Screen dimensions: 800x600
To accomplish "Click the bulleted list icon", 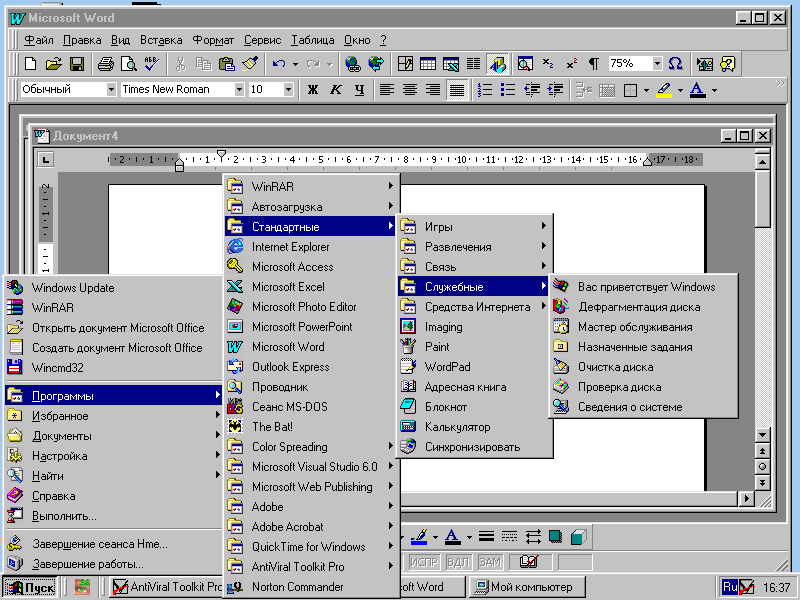I will (508, 90).
